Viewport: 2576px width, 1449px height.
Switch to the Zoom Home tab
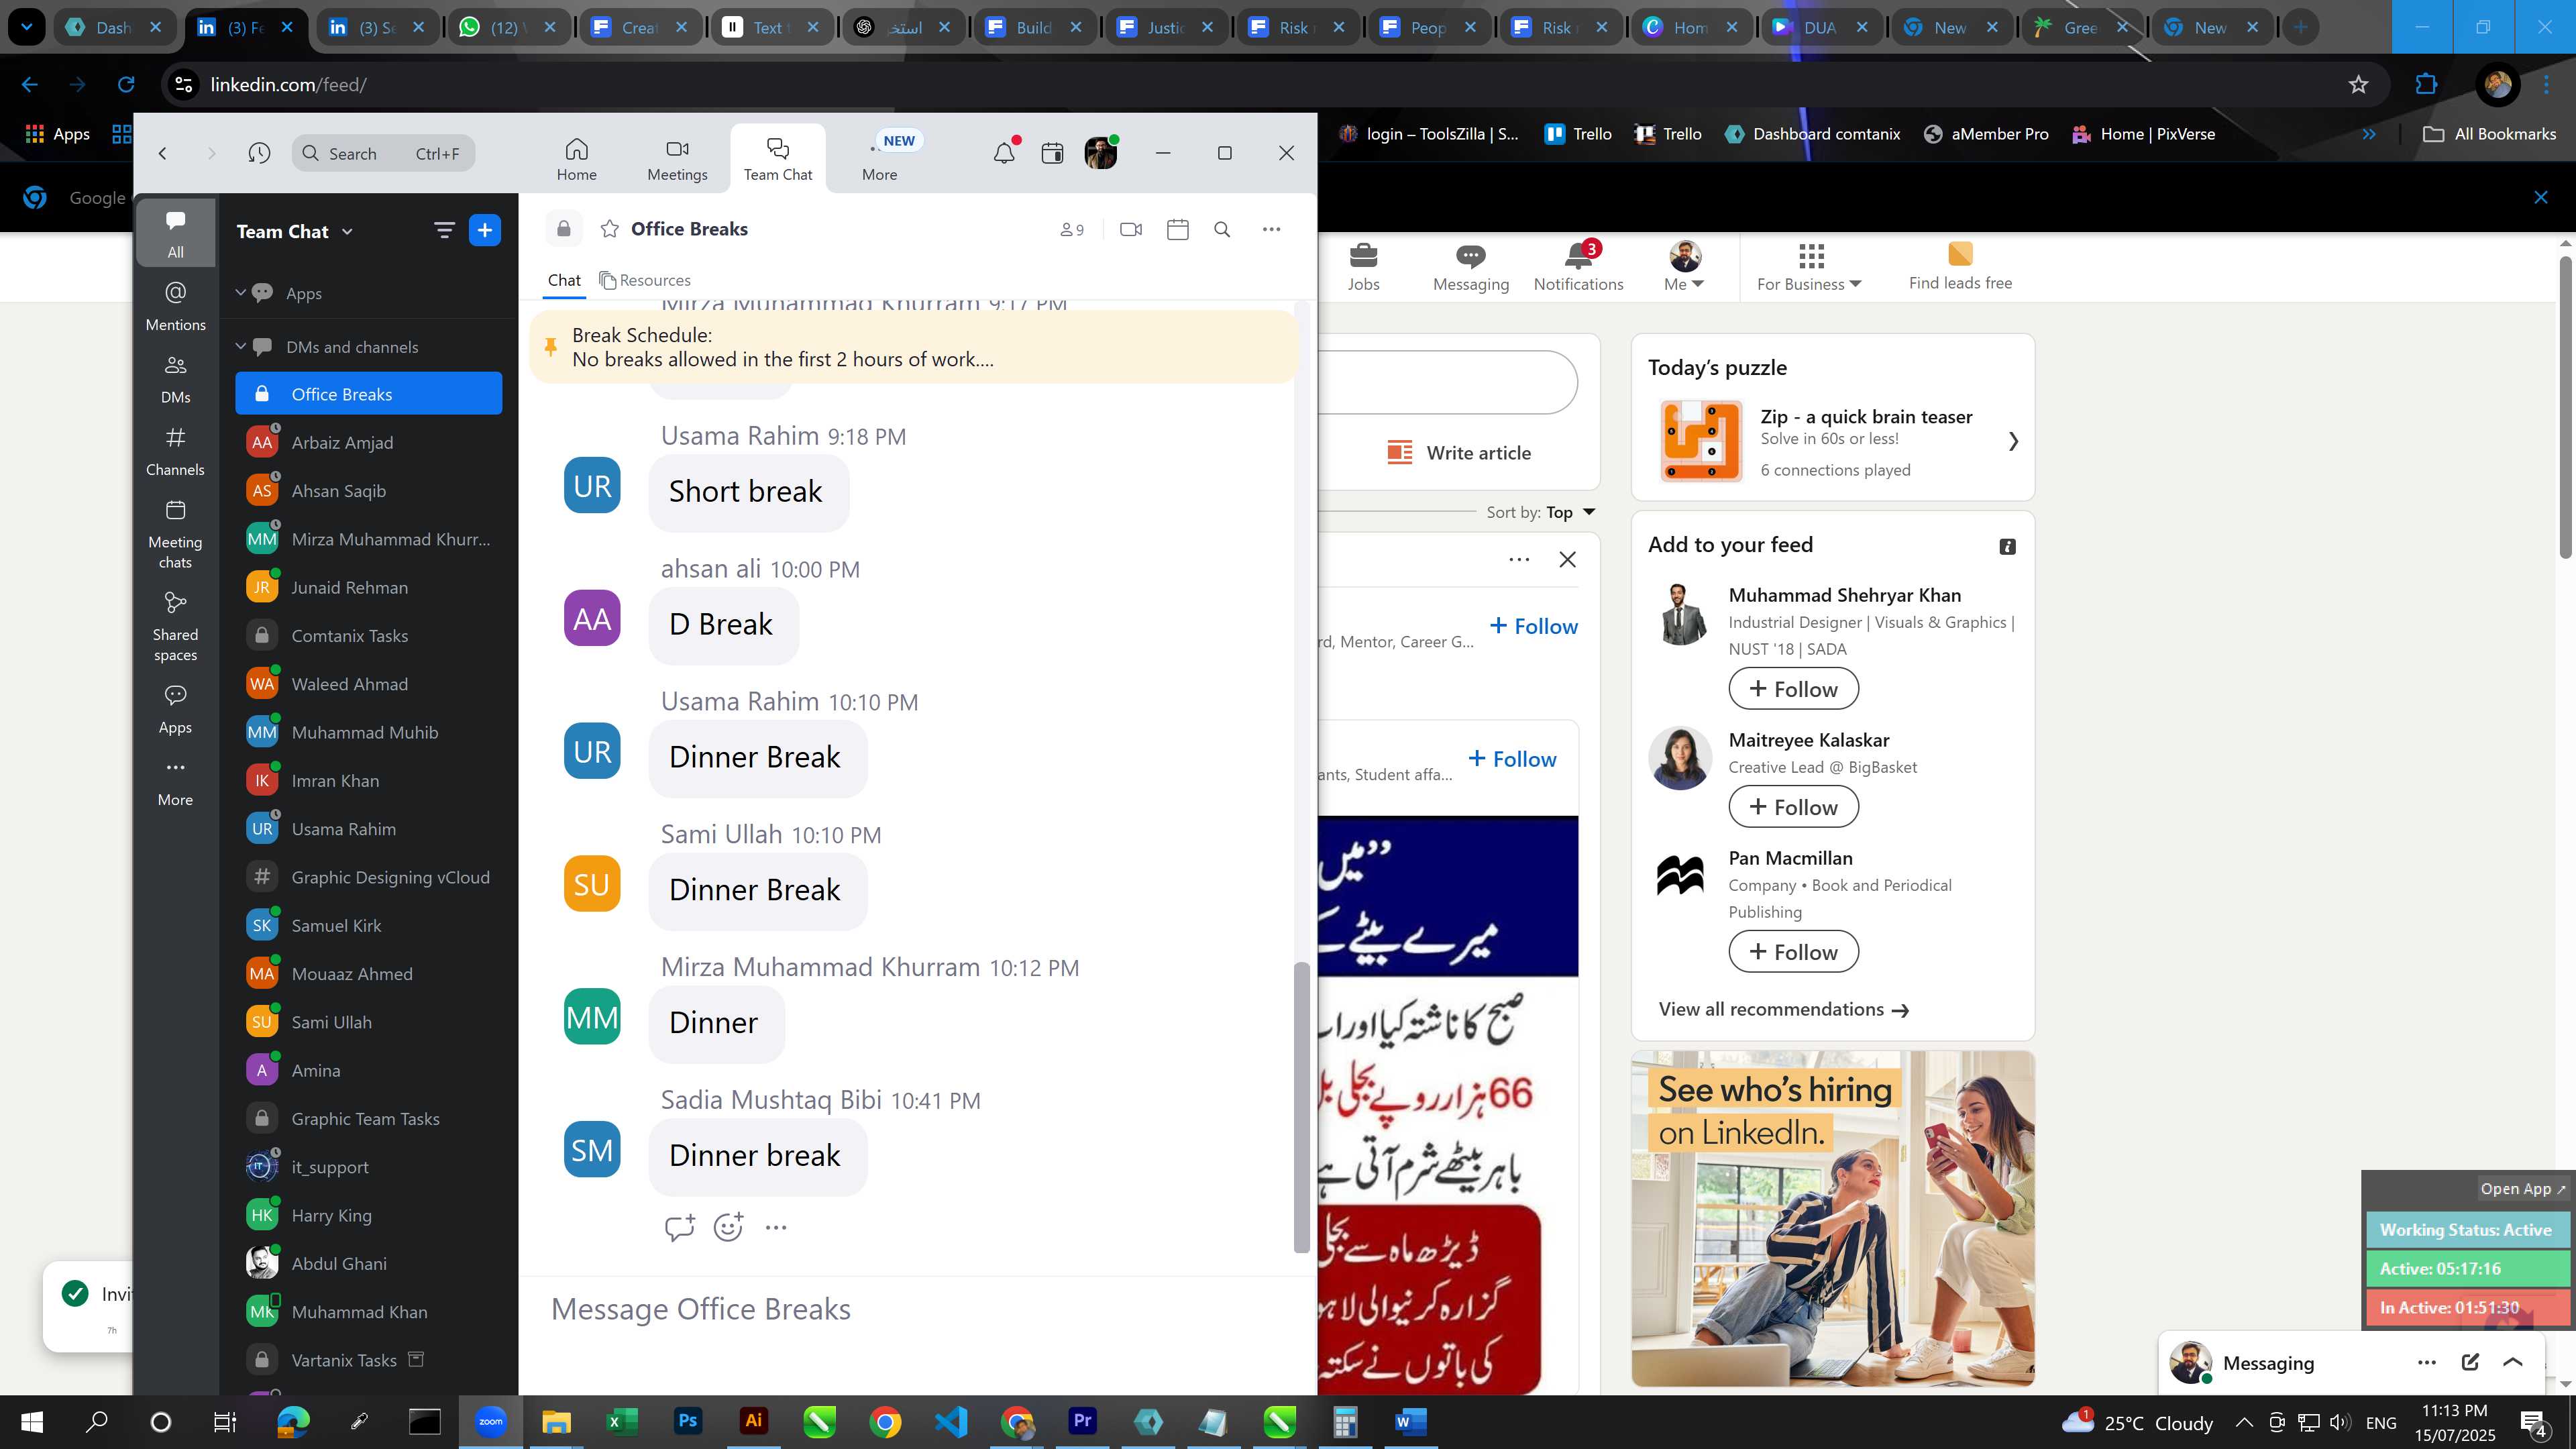point(576,160)
